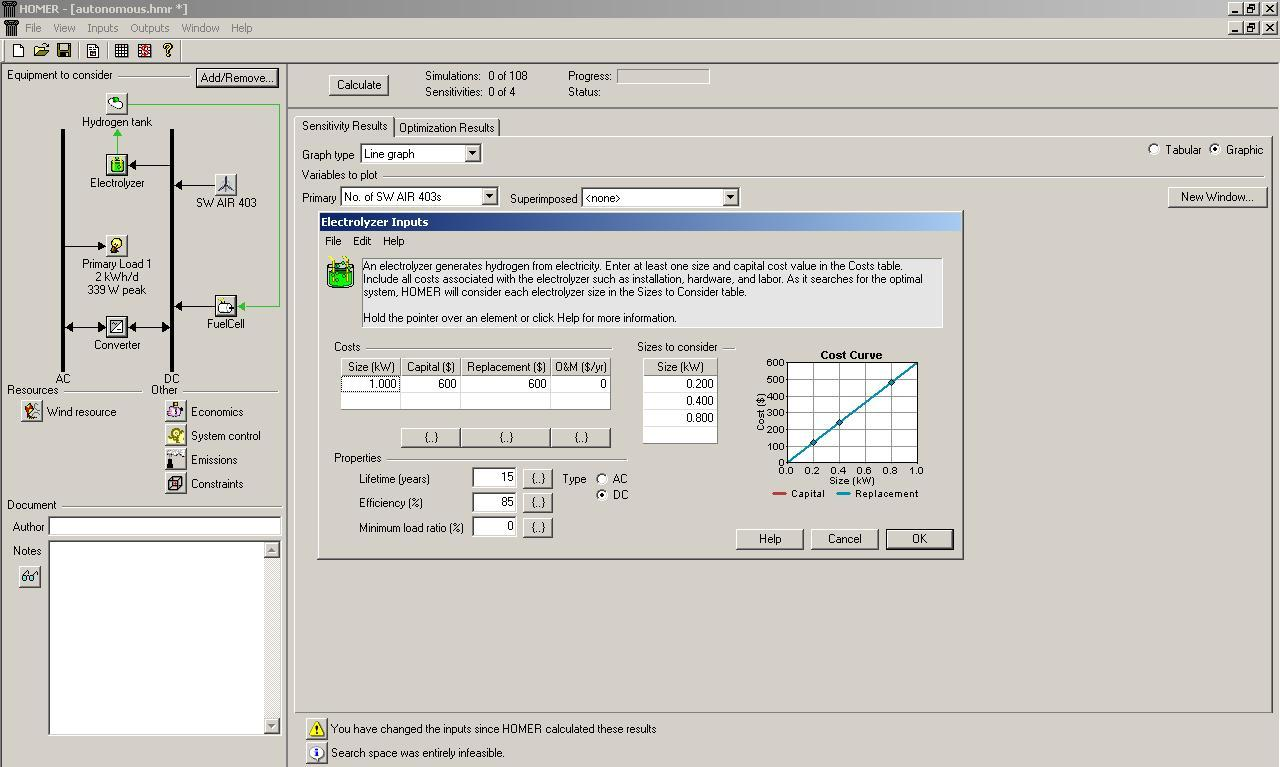
Task: Click the New file toolbar icon
Action: [18, 50]
